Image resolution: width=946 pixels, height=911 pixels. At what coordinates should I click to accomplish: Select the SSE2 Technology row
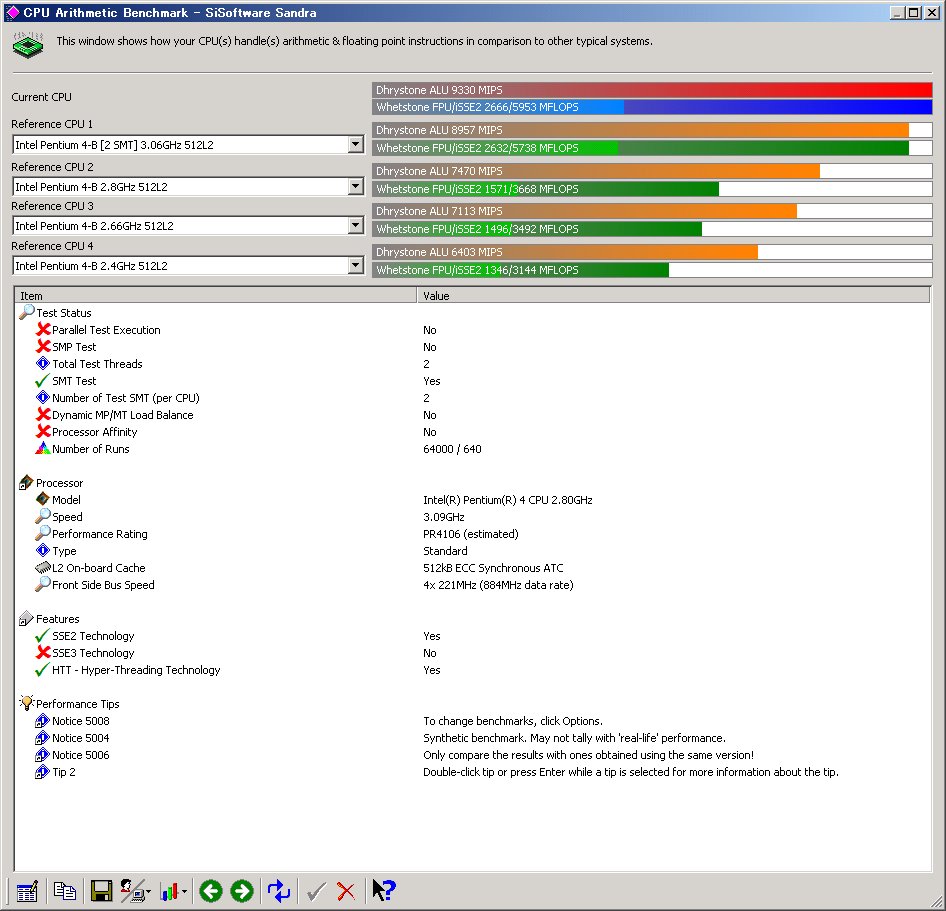click(473, 635)
